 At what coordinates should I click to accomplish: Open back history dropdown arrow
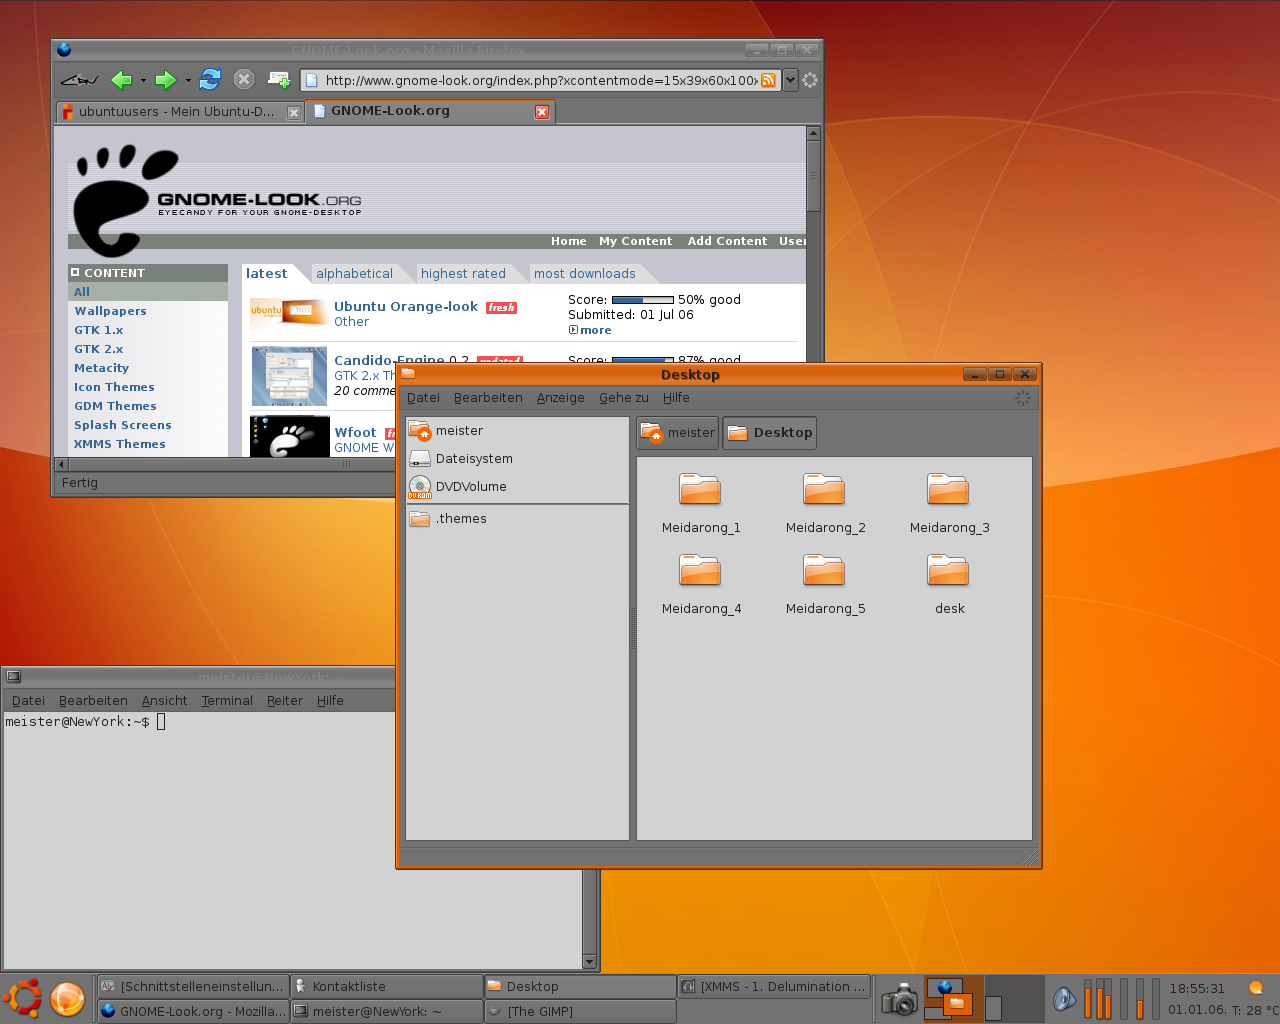coord(143,81)
